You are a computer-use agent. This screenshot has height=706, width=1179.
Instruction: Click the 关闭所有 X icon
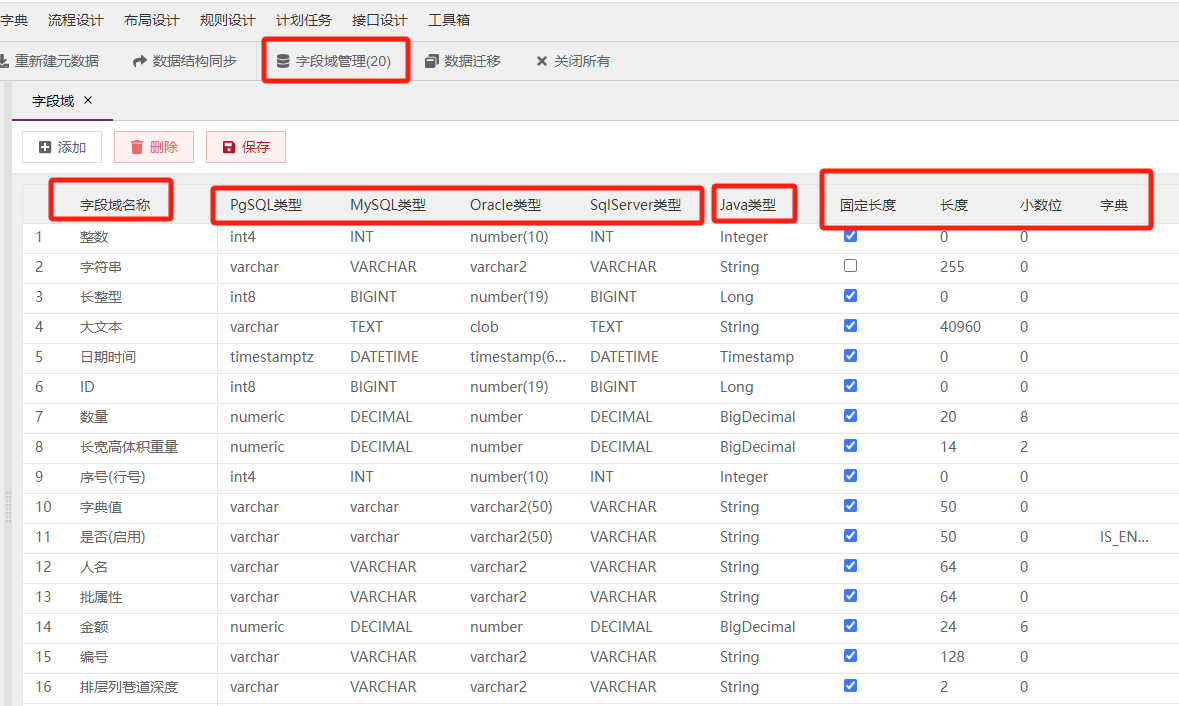541,61
